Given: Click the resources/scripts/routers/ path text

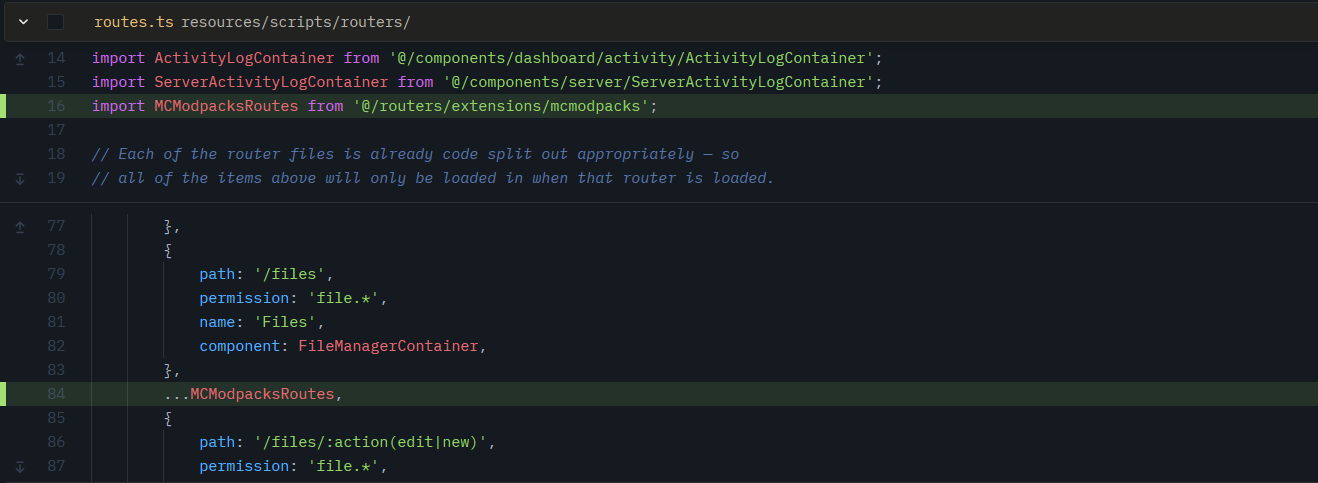Looking at the screenshot, I should pyautogui.click(x=296, y=22).
